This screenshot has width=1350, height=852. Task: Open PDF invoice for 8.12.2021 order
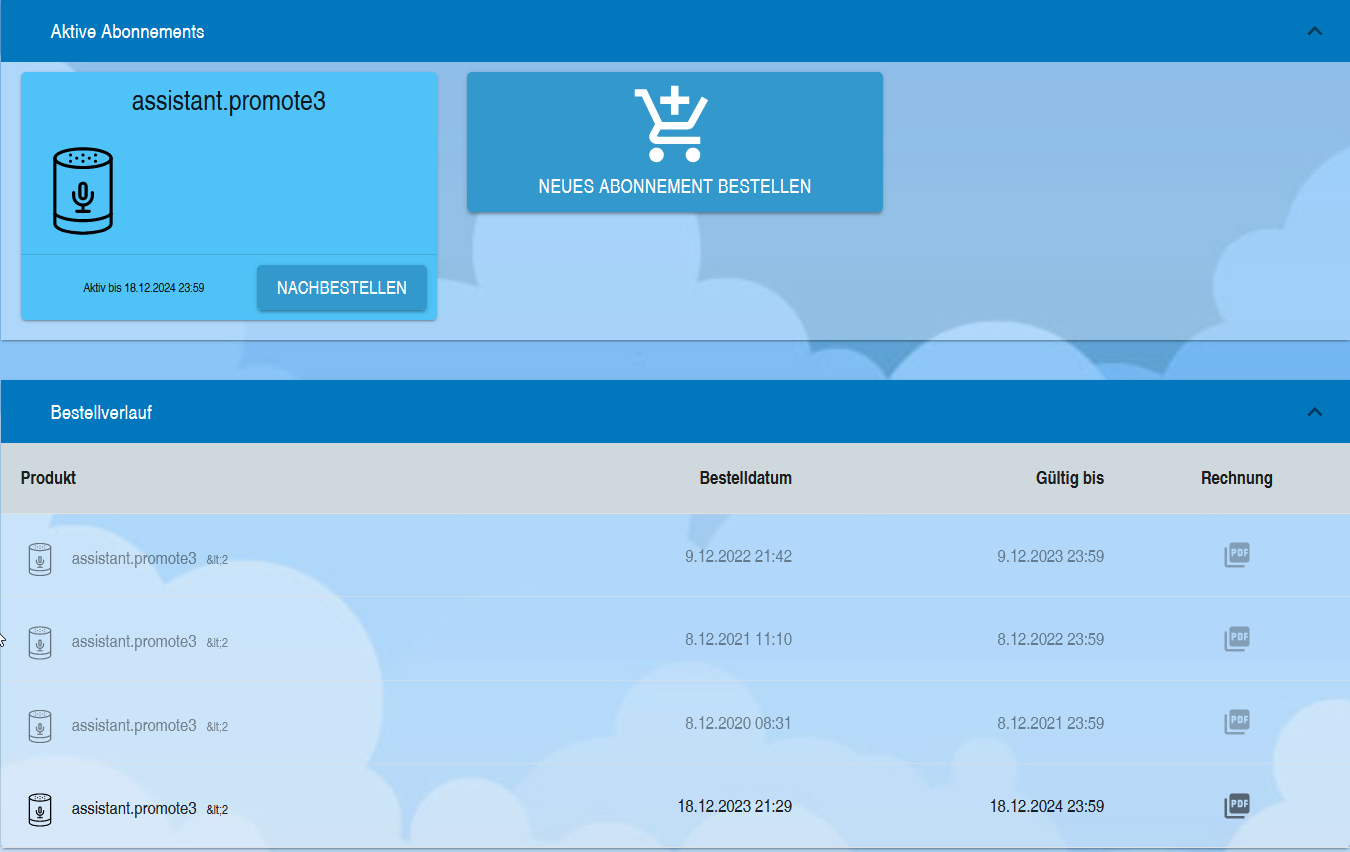(x=1237, y=638)
